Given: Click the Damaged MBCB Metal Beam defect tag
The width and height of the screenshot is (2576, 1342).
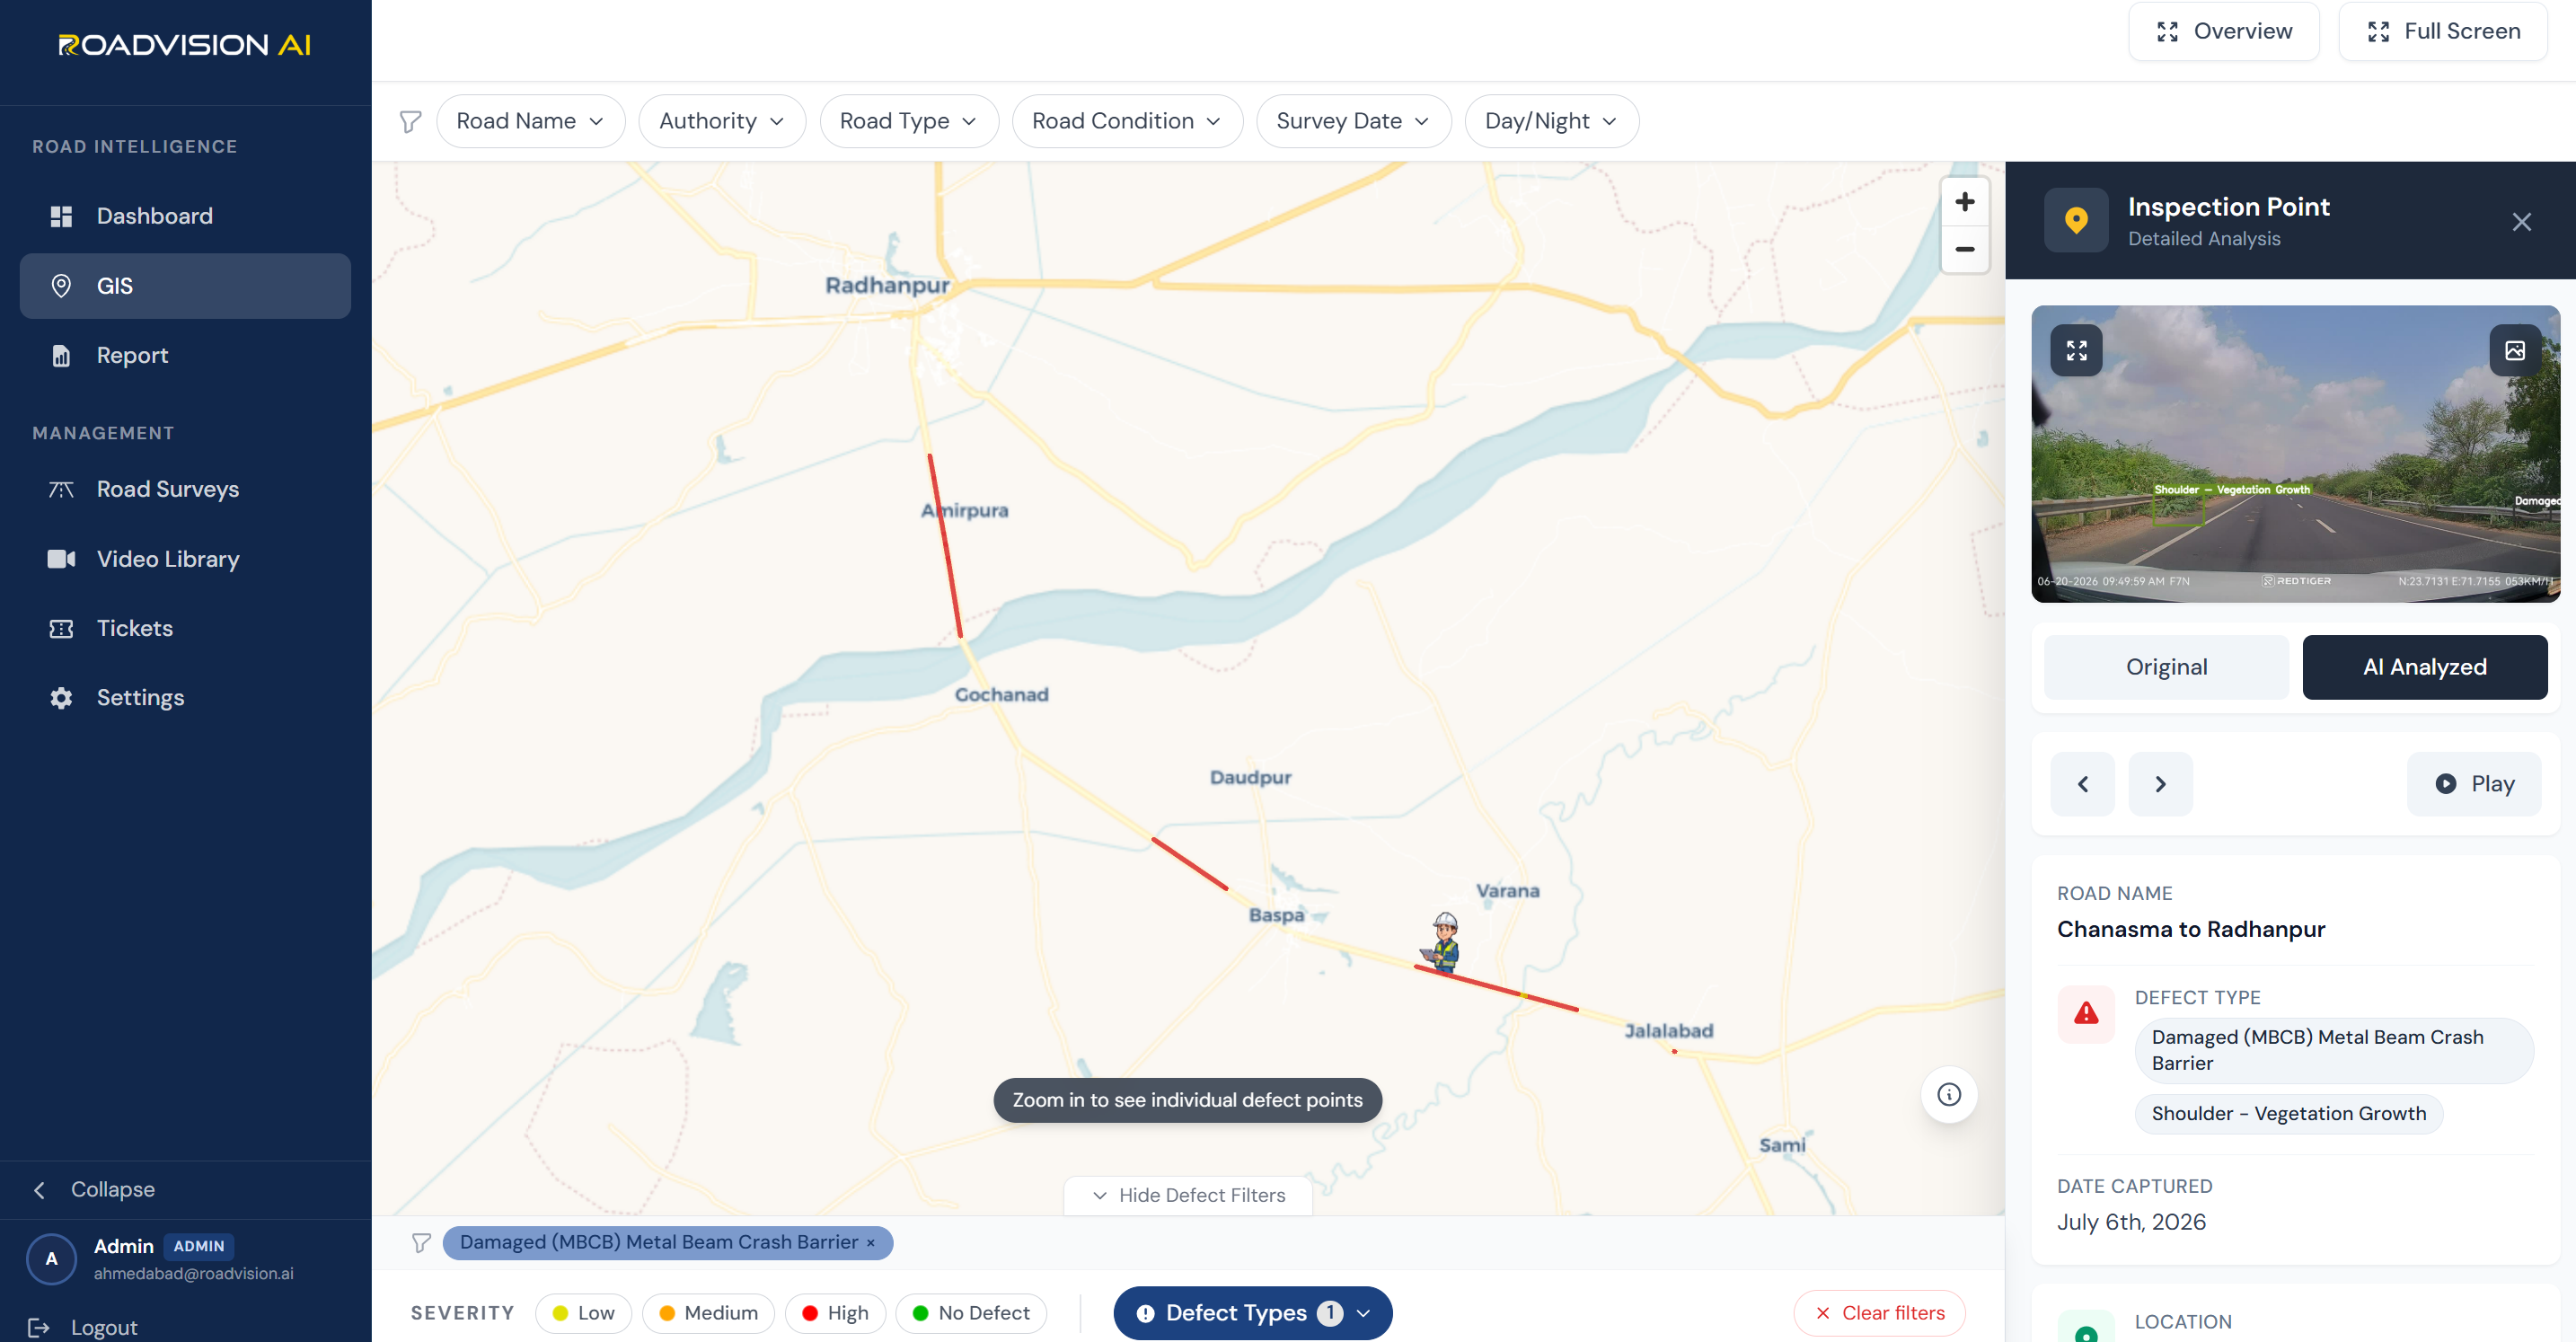Looking at the screenshot, I should tap(2334, 1050).
